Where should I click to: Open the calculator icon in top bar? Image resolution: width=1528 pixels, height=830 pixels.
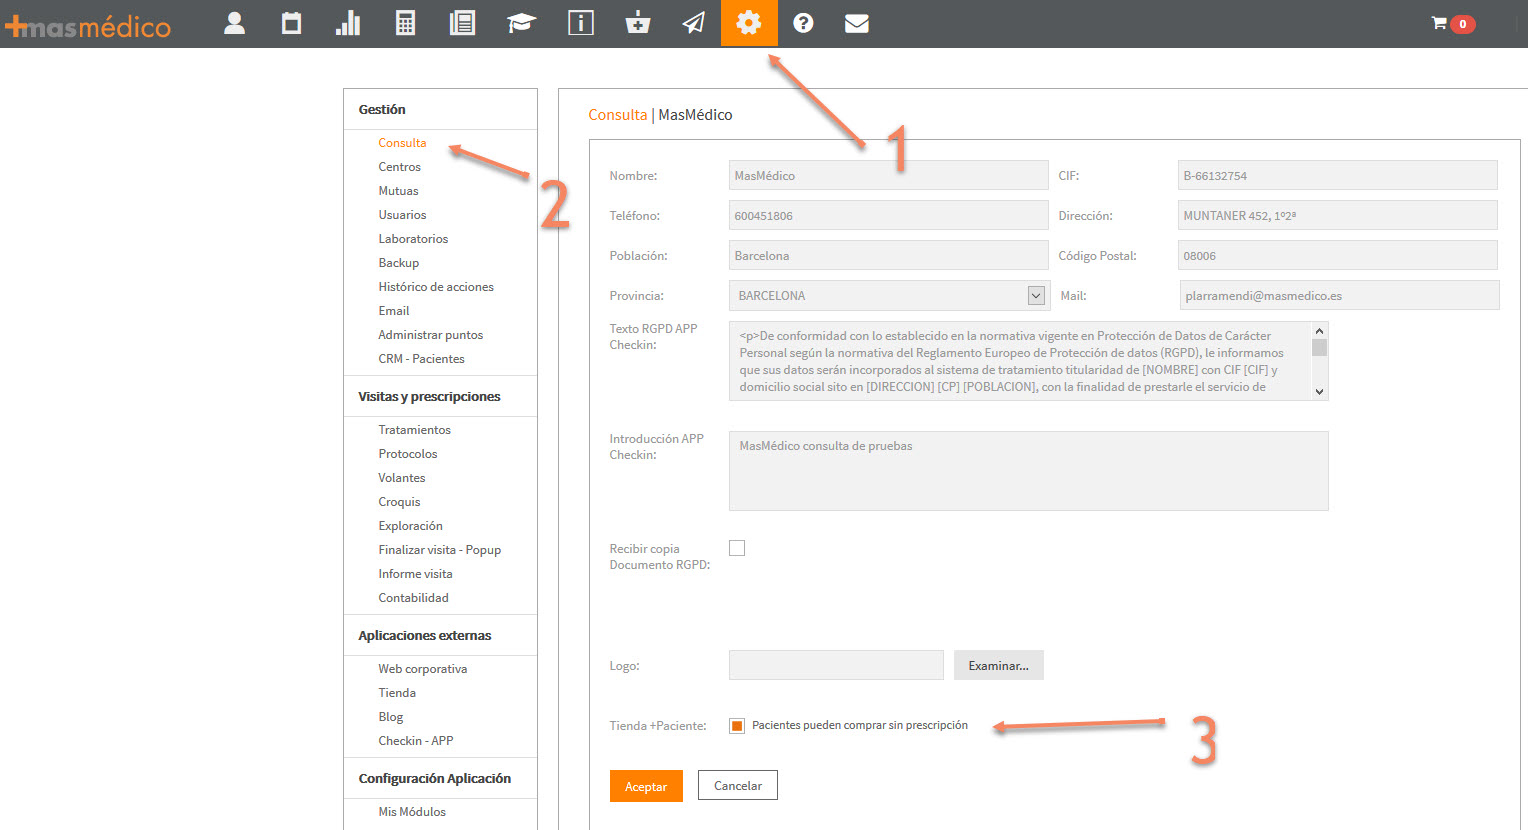(405, 23)
